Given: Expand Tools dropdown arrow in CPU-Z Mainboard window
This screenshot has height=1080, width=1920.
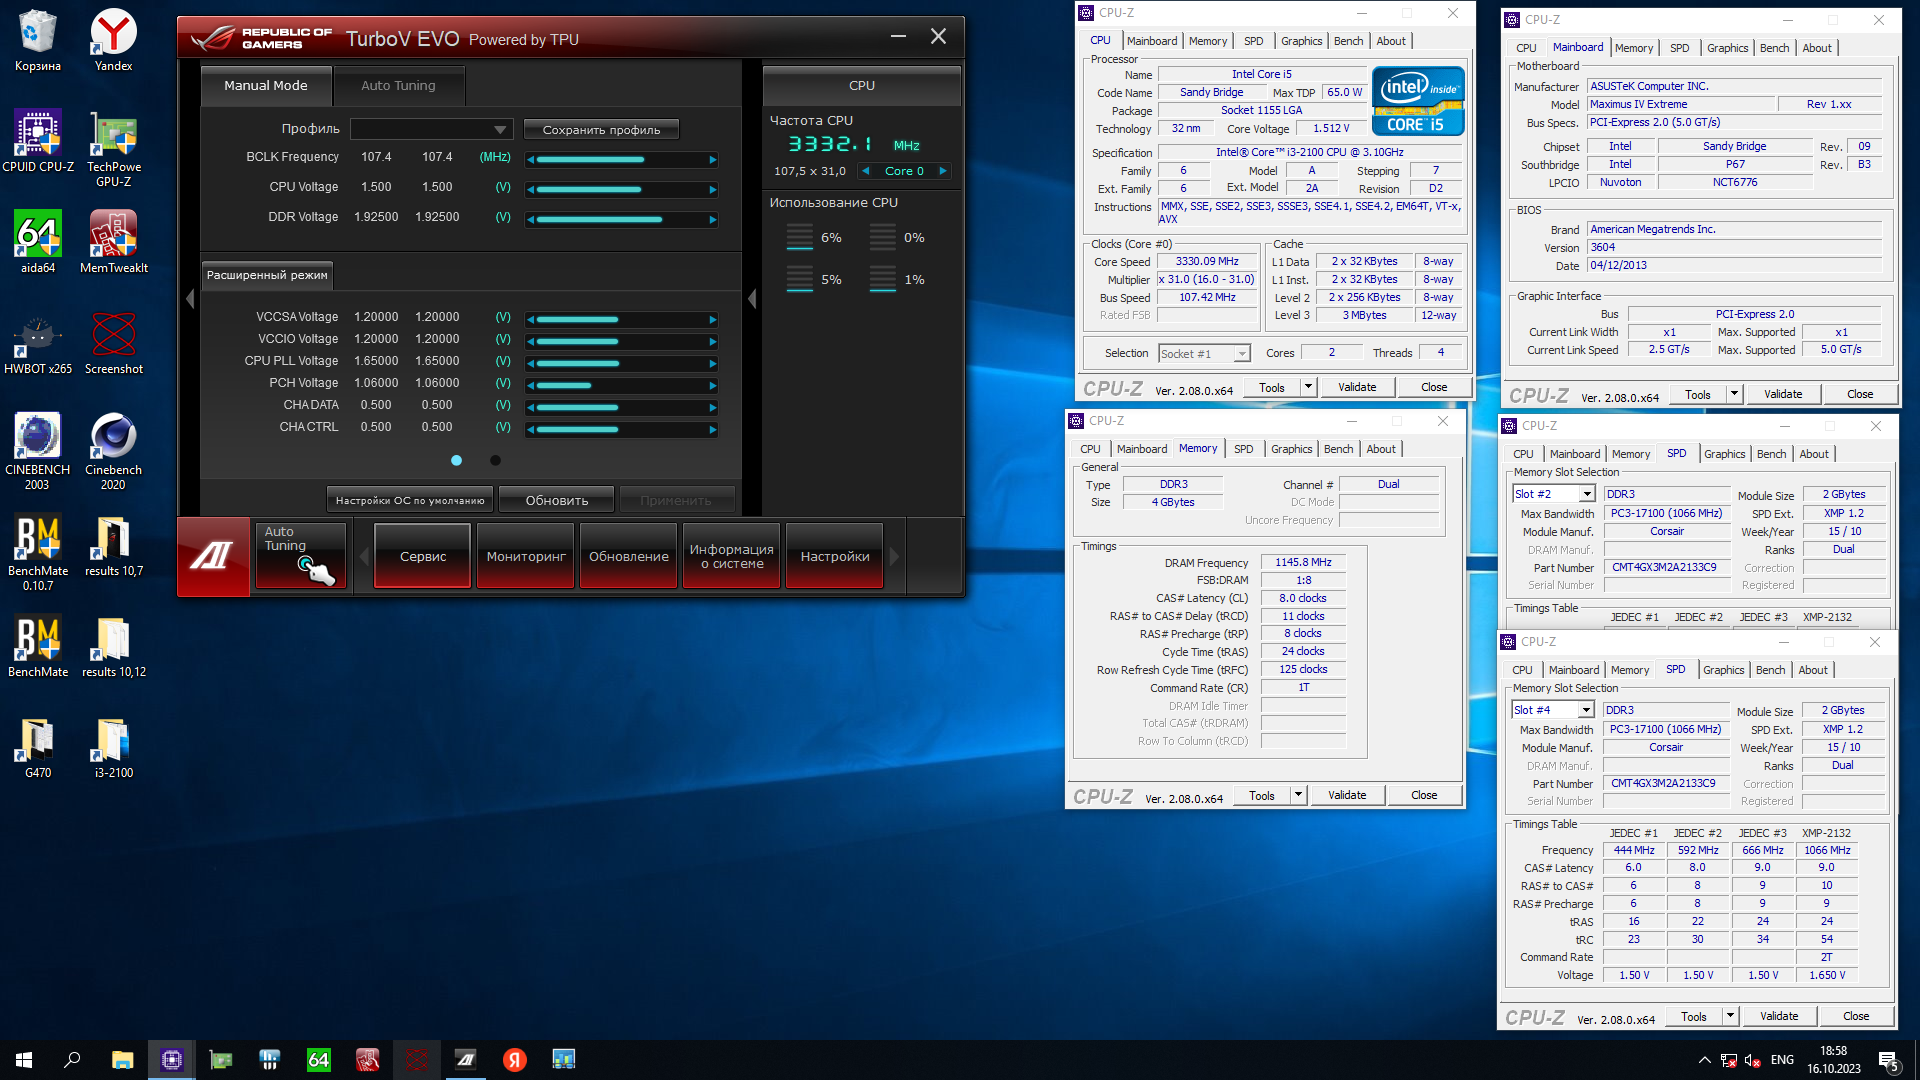Looking at the screenshot, I should 1734,394.
